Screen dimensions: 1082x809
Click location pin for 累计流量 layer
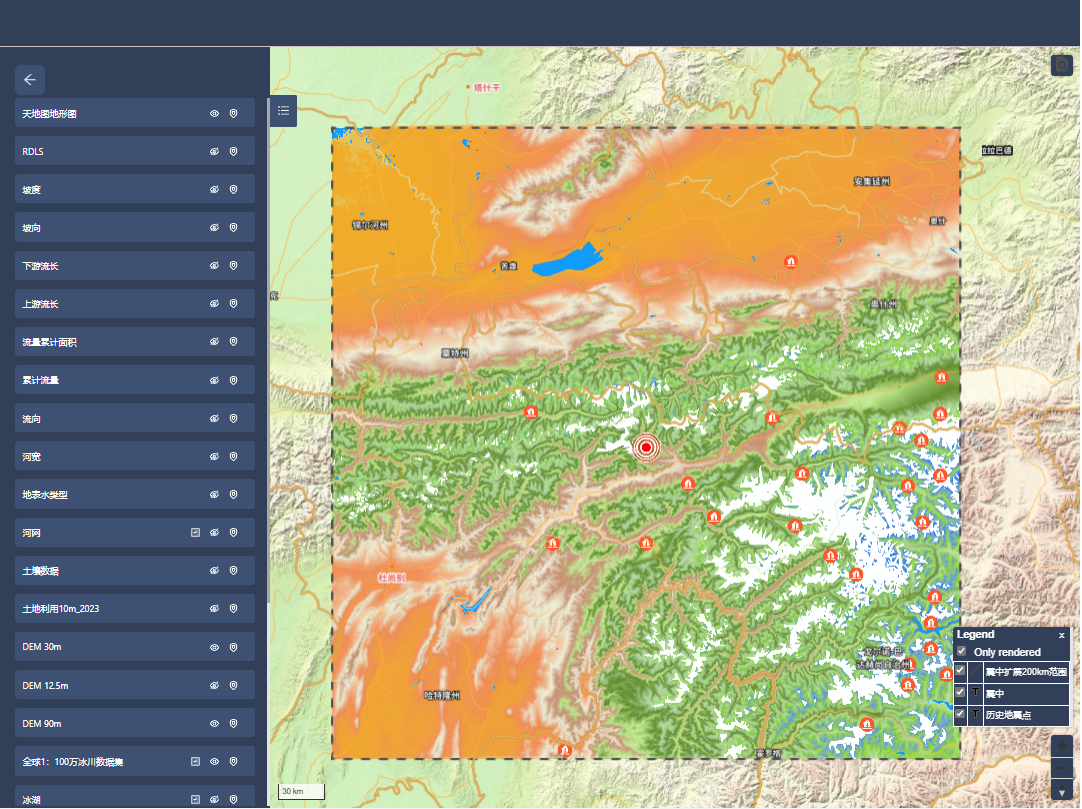point(234,380)
